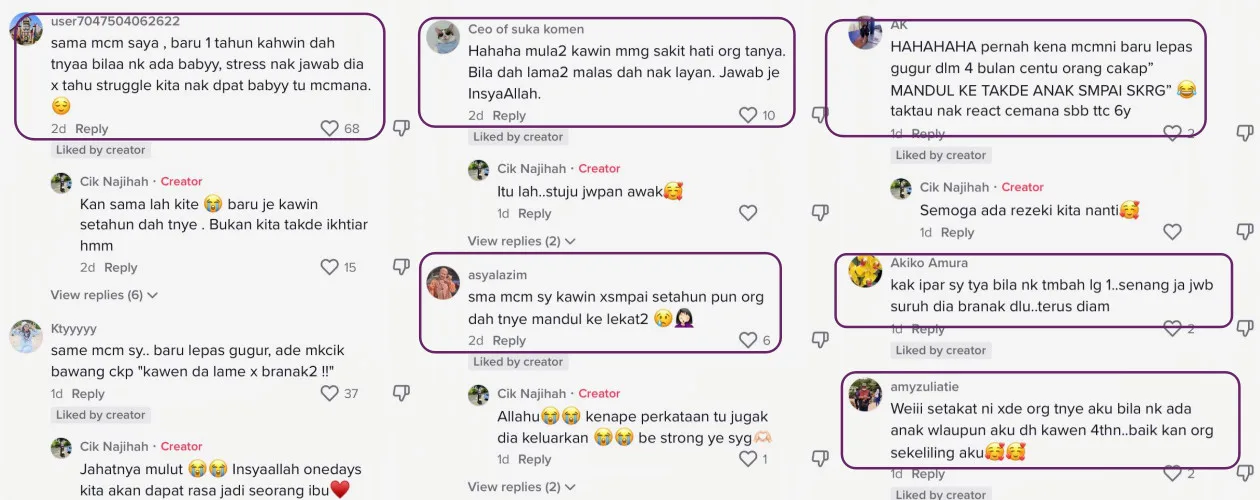Like Ktyyyyy's comment with 37 likes
The image size is (1260, 500).
click(330, 393)
